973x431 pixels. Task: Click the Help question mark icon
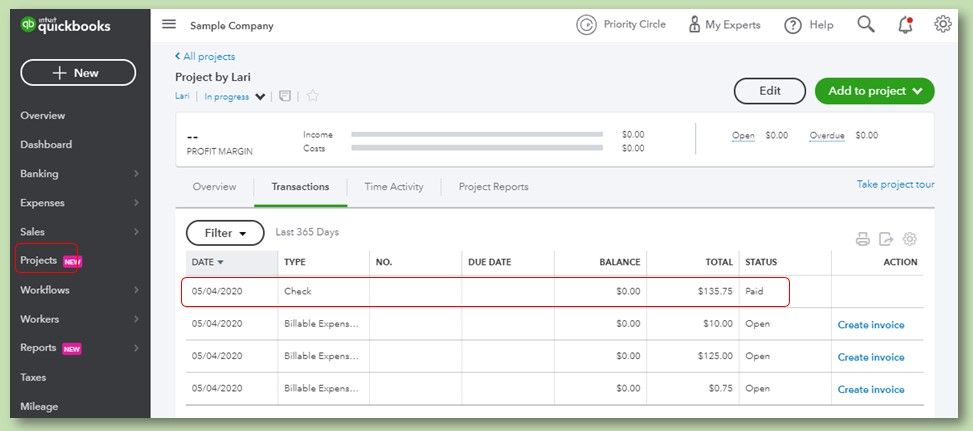pyautogui.click(x=793, y=25)
